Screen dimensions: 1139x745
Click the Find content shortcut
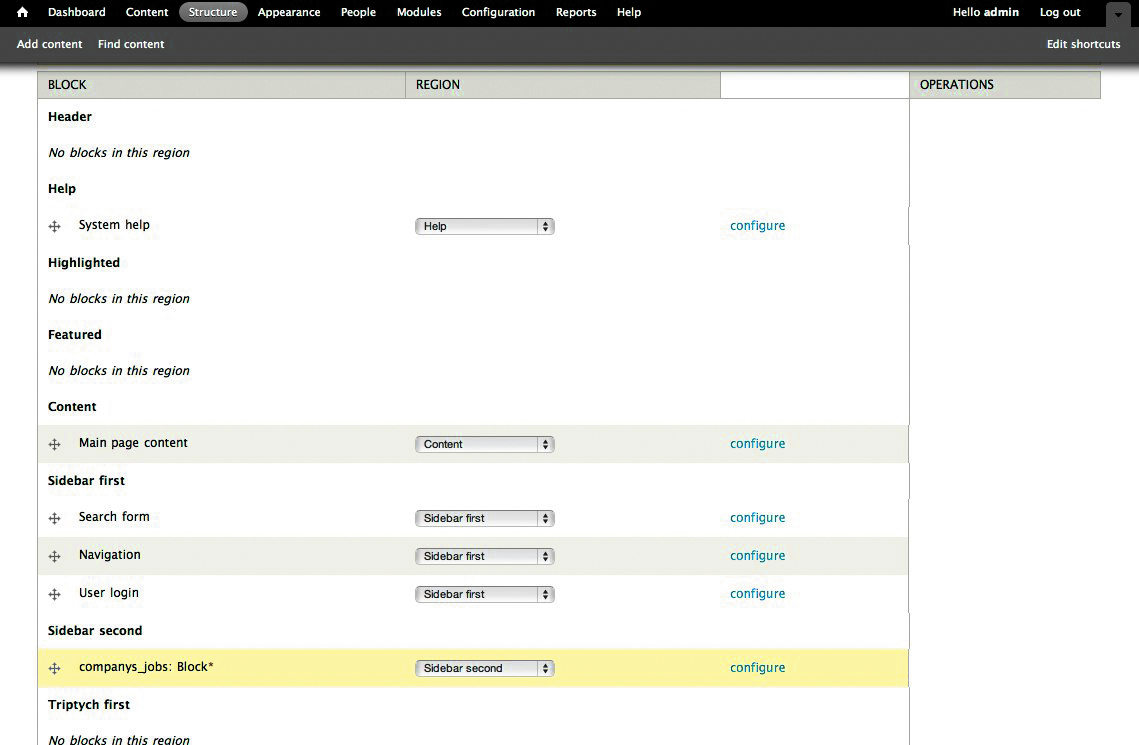131,44
